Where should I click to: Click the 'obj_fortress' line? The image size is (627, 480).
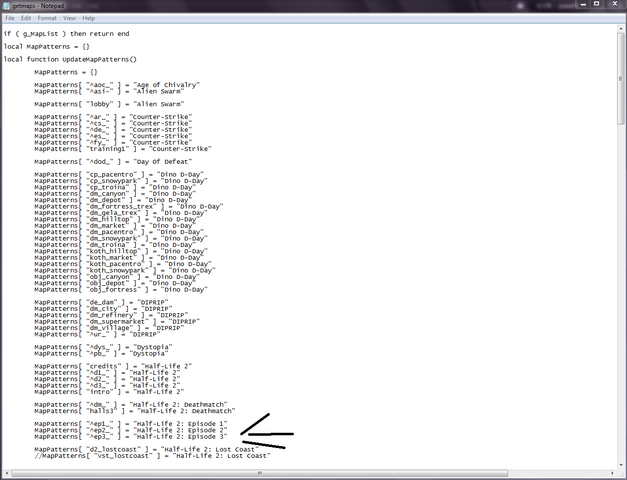121,290
